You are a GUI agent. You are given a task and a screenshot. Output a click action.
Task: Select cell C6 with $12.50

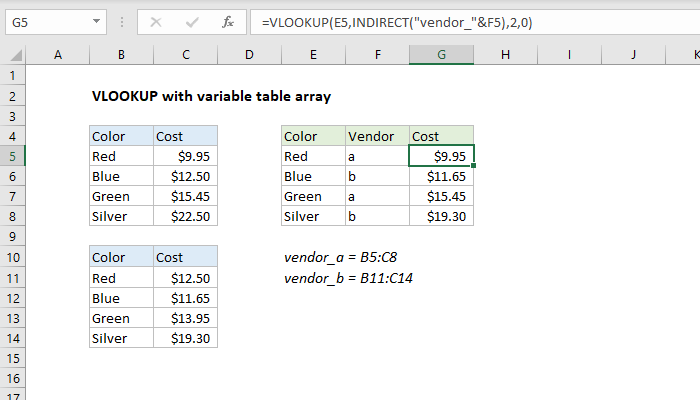point(186,176)
